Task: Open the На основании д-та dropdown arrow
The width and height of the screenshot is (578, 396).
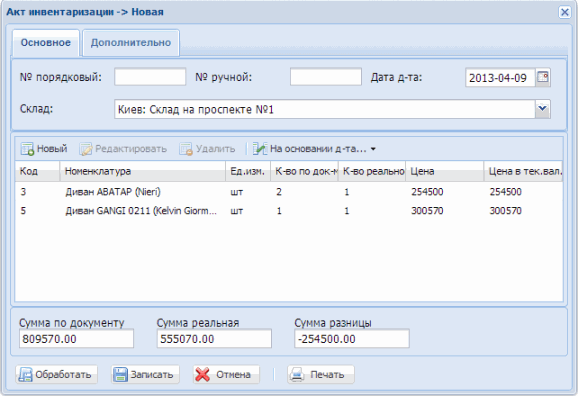Action: pos(373,149)
